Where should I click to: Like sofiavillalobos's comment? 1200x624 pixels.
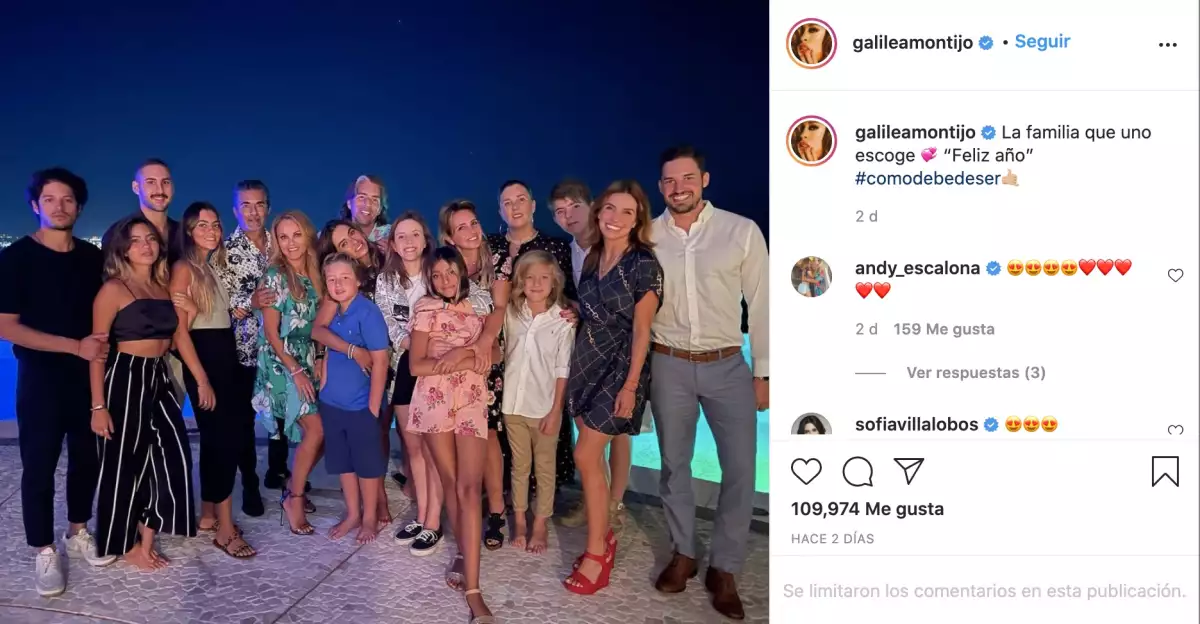coord(1175,431)
